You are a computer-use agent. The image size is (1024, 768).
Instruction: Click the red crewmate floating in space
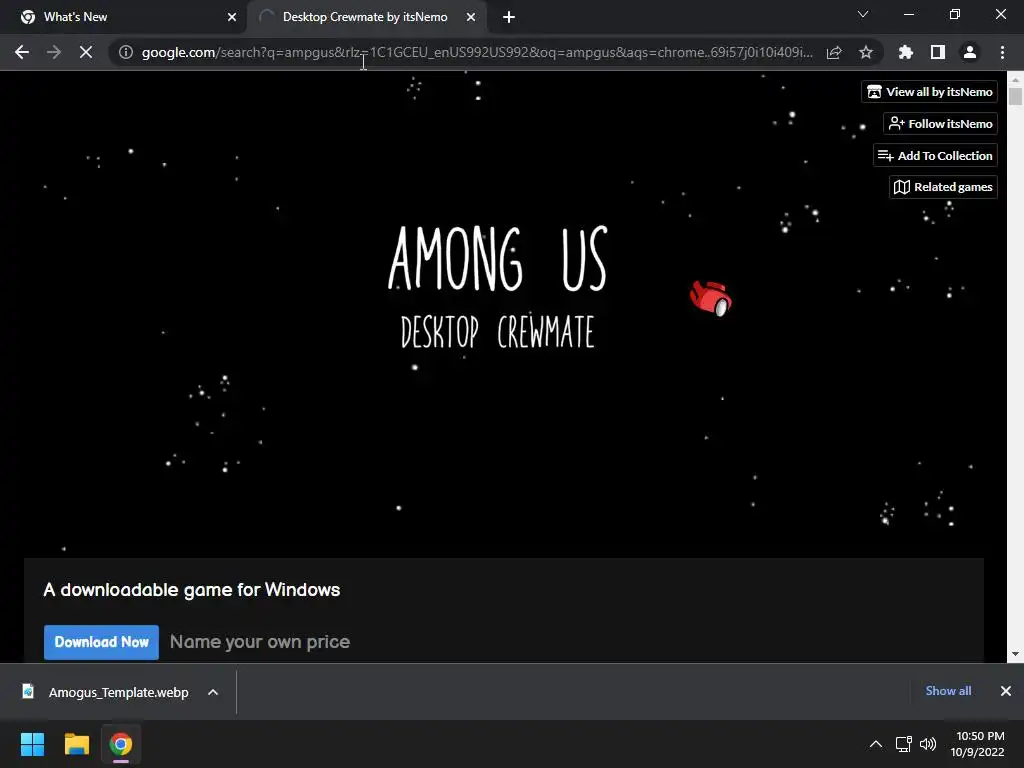711,298
